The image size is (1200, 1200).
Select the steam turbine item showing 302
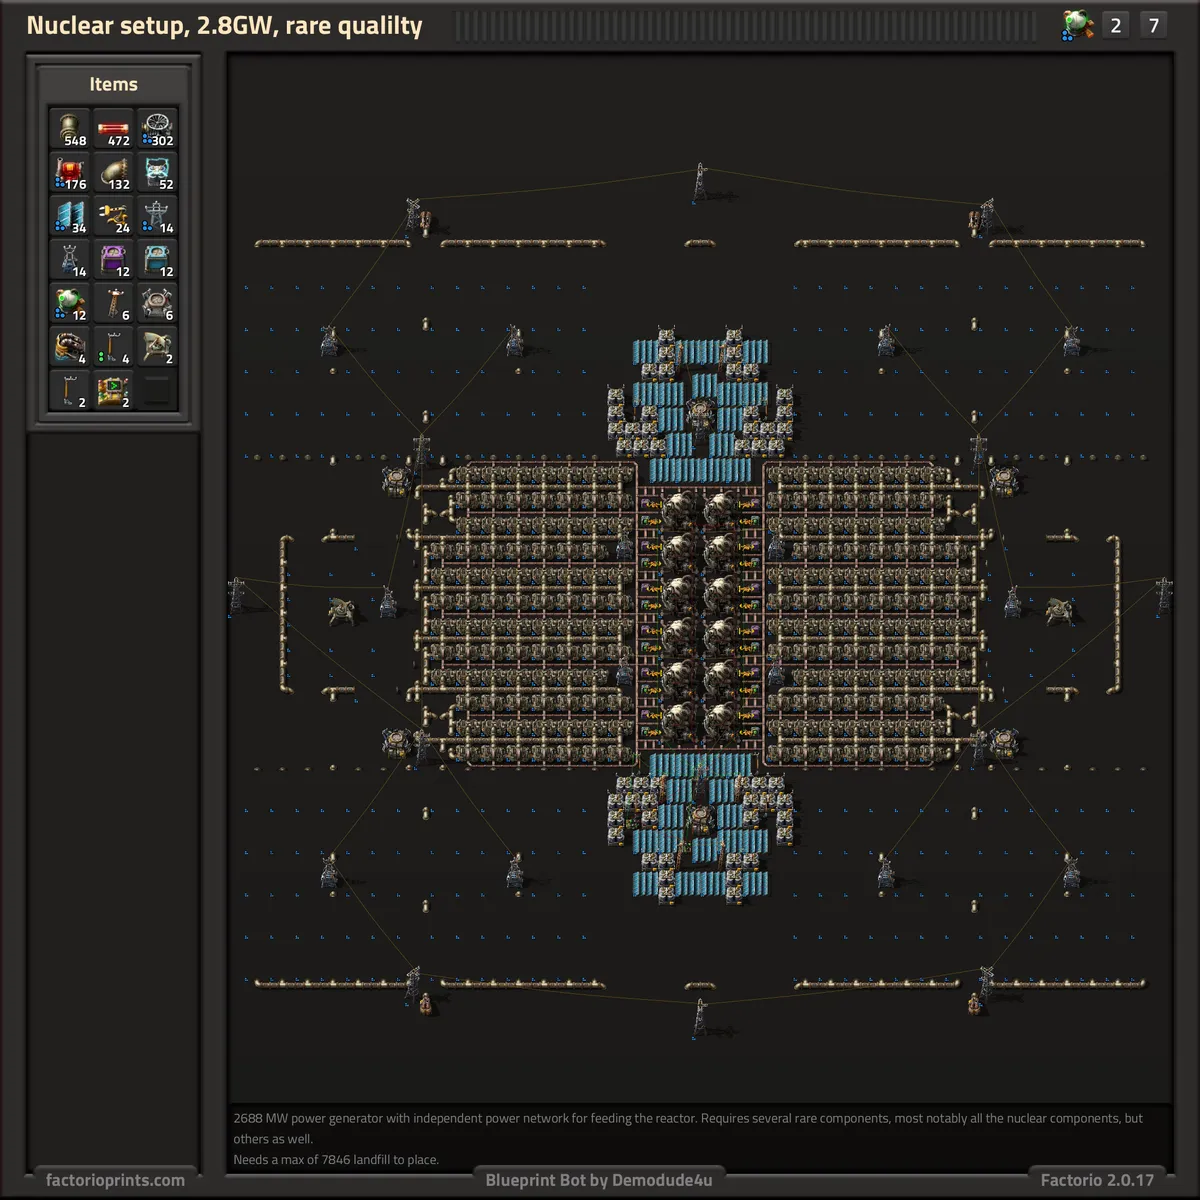tap(157, 129)
